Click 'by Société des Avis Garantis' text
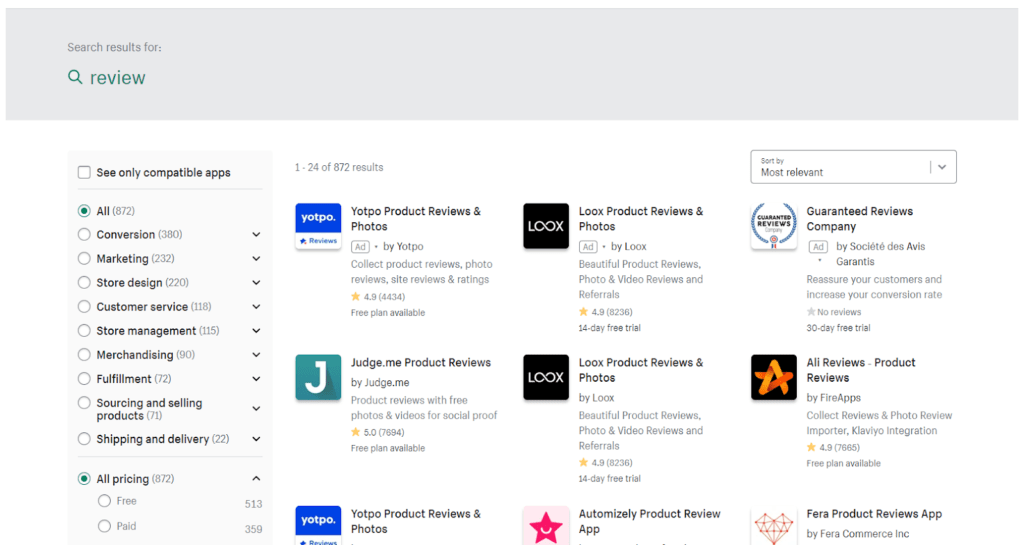1024x545 pixels. coord(880,254)
